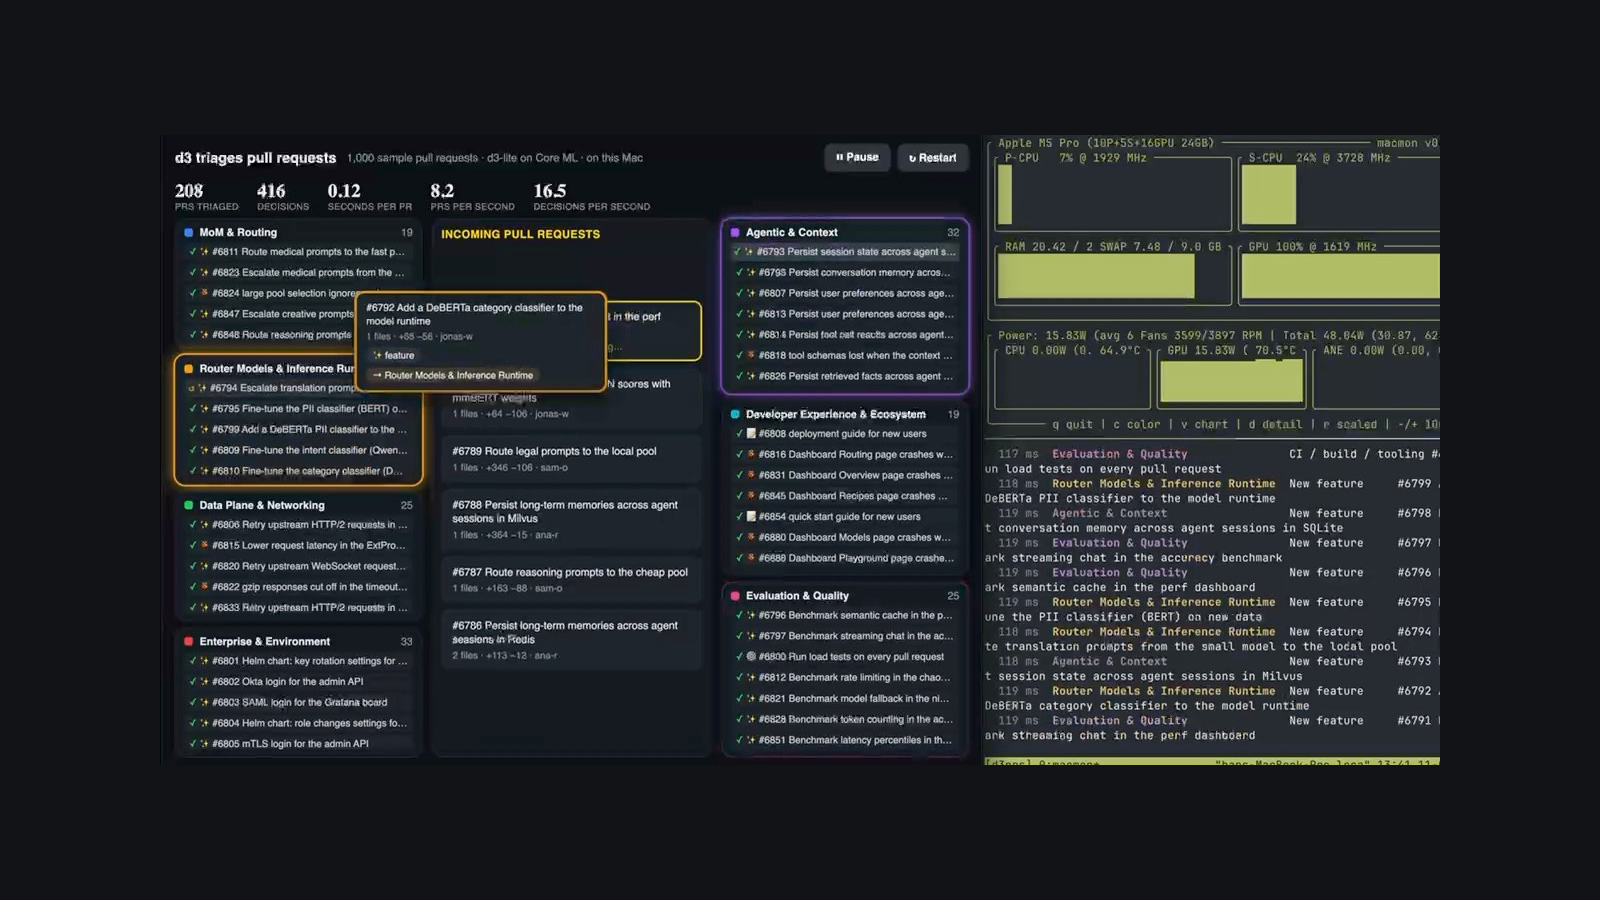The height and width of the screenshot is (900, 1600).
Task: Click the pink Evaluation & Quality square
Action: pyautogui.click(x=735, y=595)
